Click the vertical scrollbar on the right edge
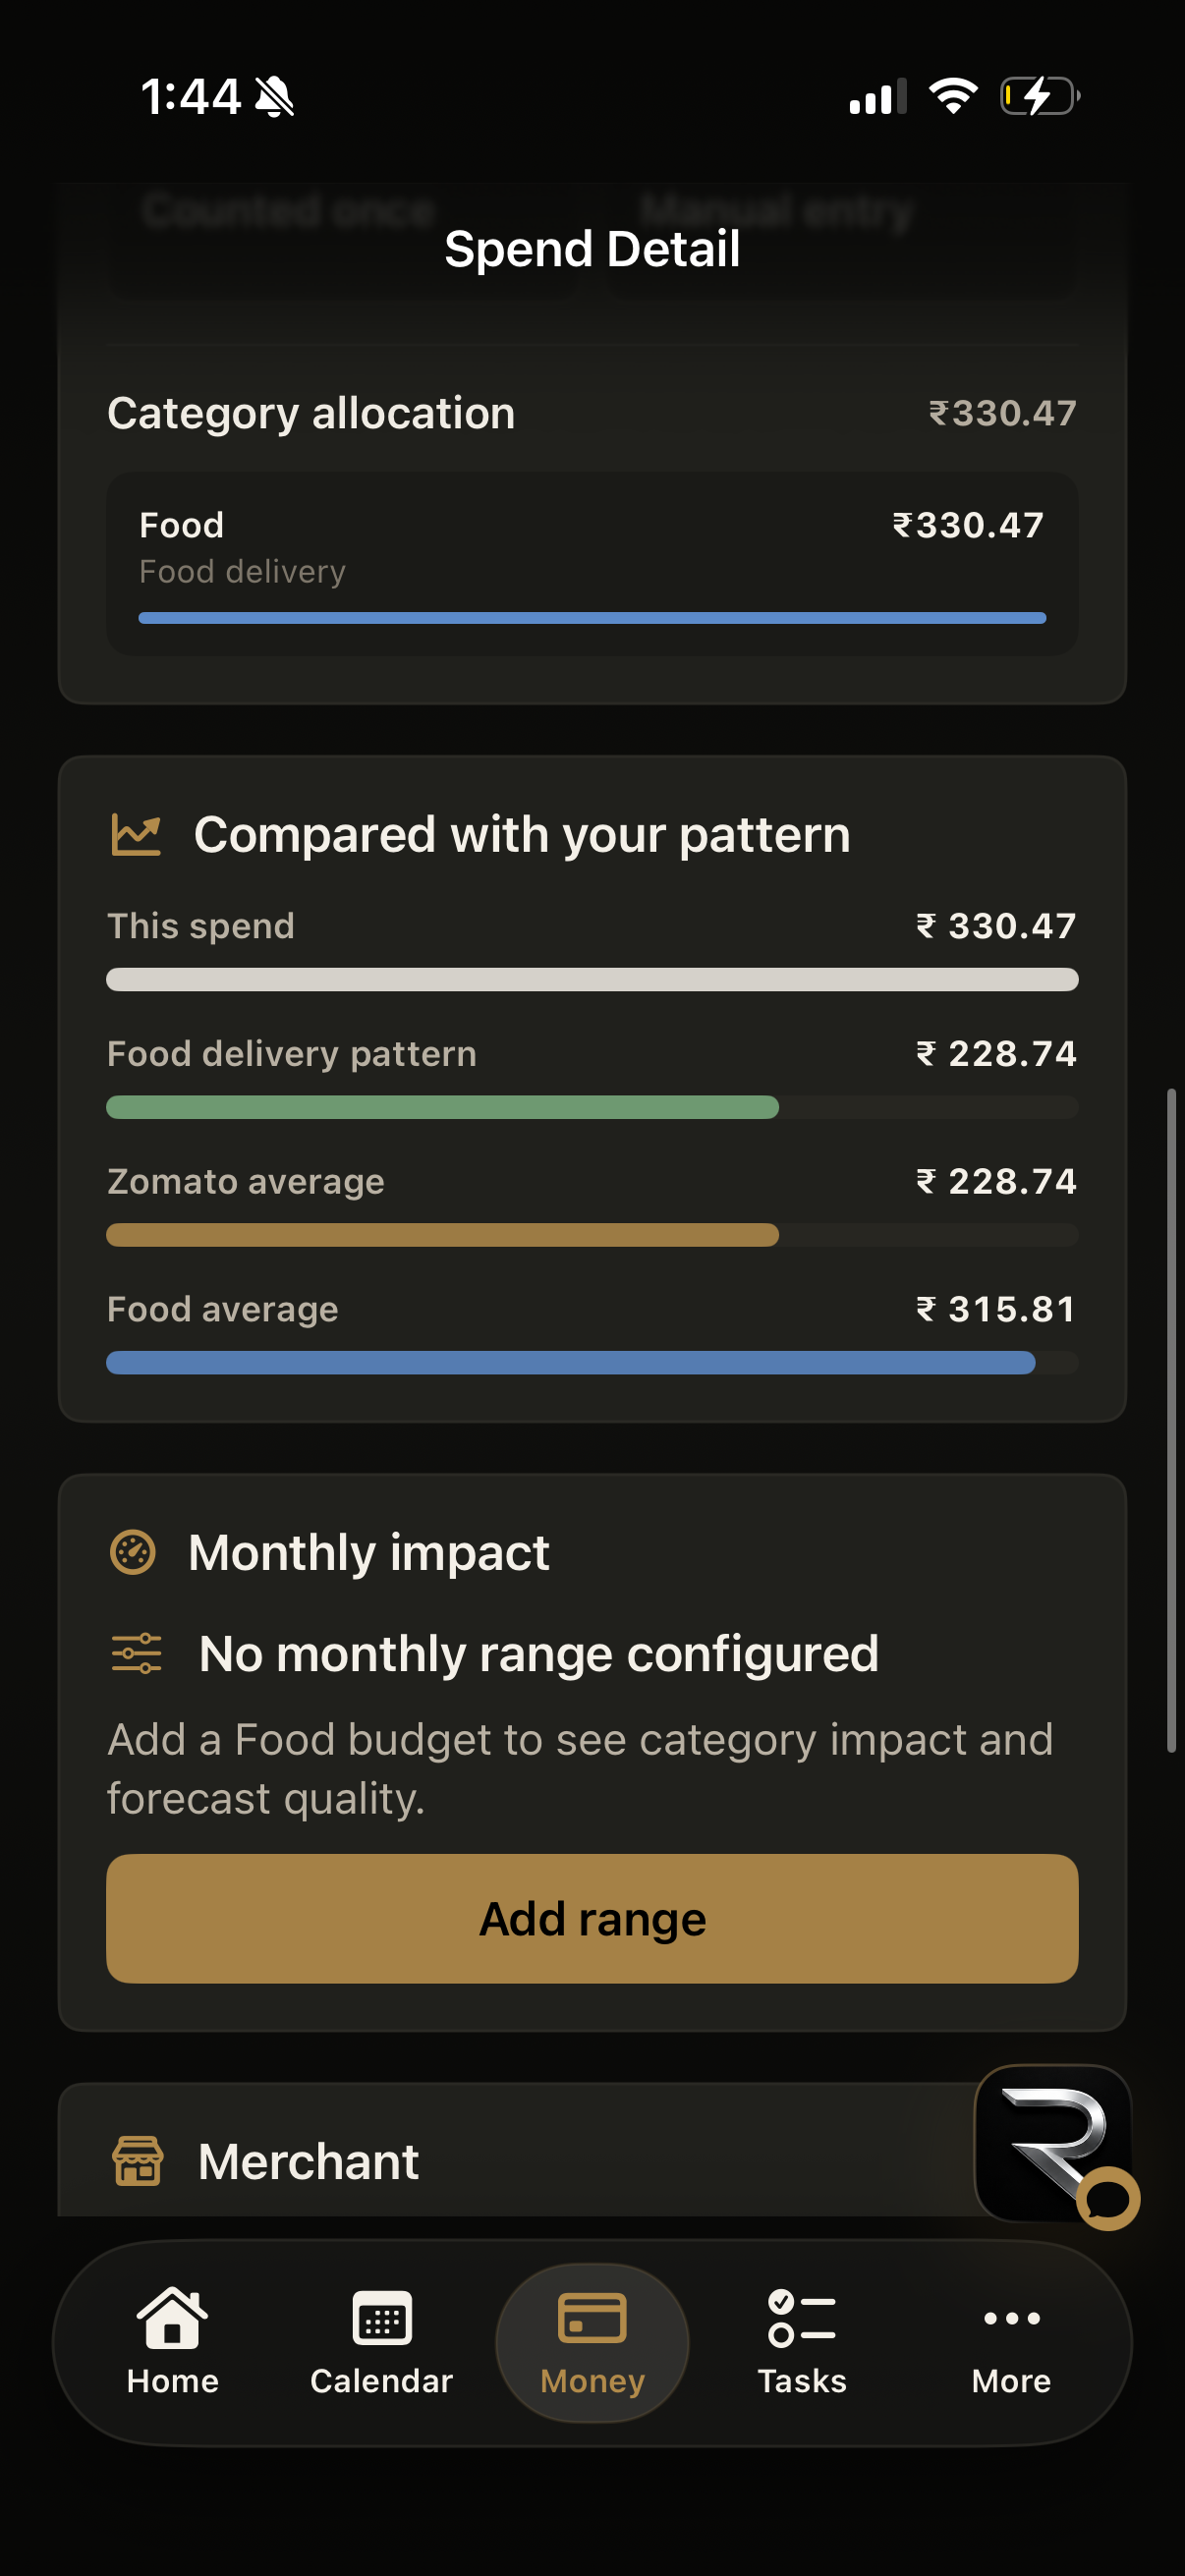Image resolution: width=1185 pixels, height=2576 pixels. click(x=1171, y=1420)
